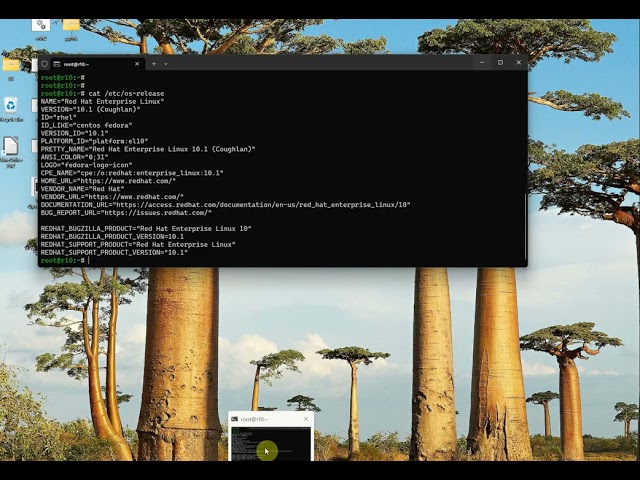Click the REDHAT_BUGZILLA_PRODUCT_VERSION=10.1 line
This screenshot has height=480, width=640.
click(x=112, y=237)
